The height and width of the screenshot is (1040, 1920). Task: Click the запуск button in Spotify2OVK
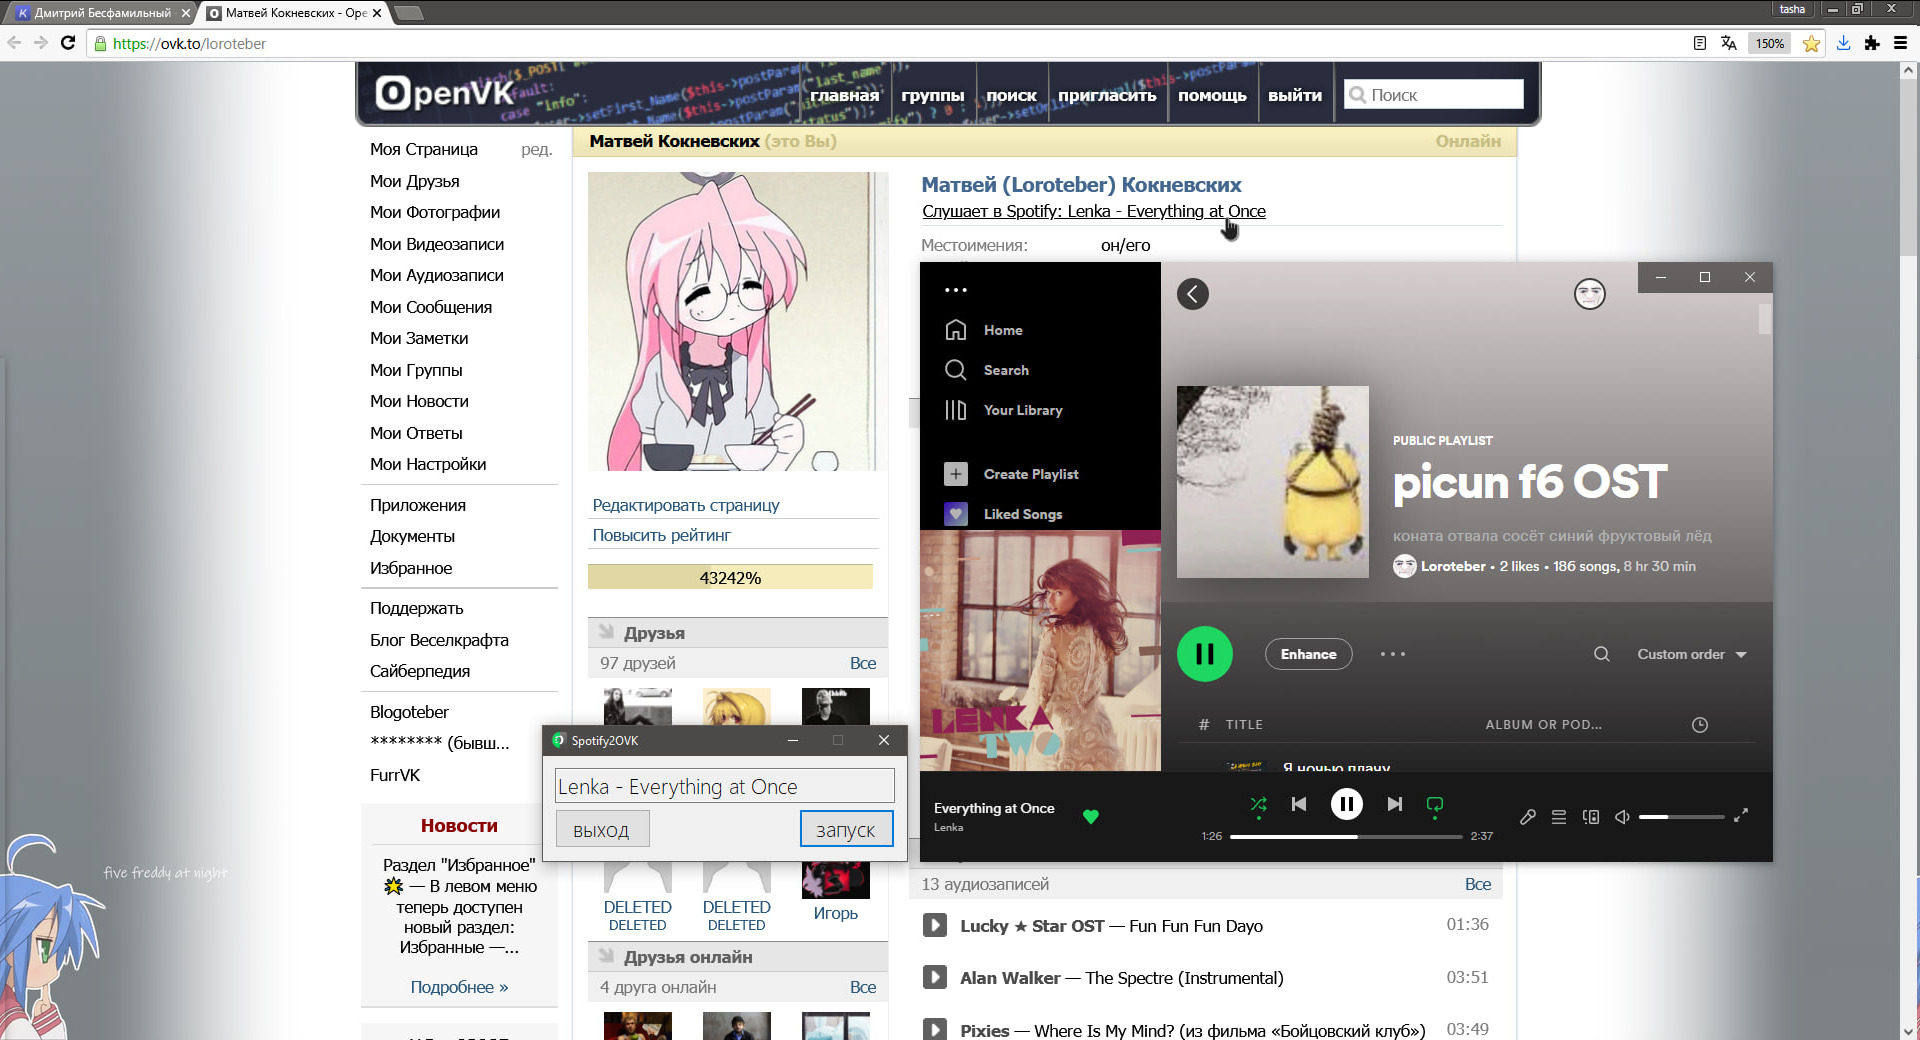(x=846, y=829)
